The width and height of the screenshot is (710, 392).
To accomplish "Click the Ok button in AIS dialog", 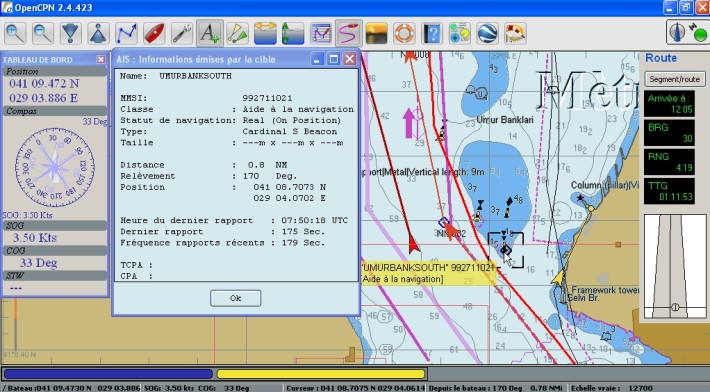I will click(x=235, y=298).
